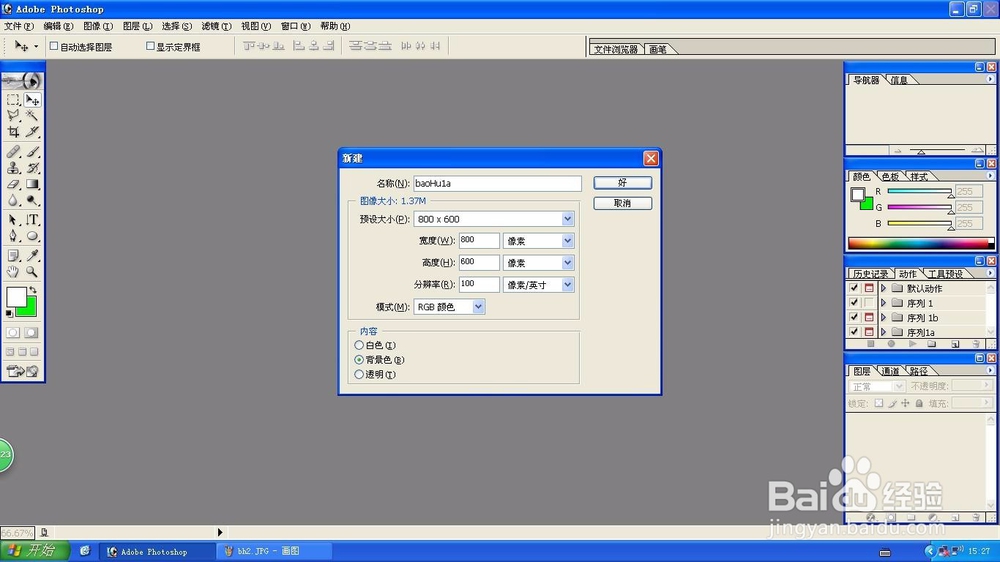This screenshot has height=562, width=1000.
Task: Expand 序列 1 action folder
Action: [883, 303]
